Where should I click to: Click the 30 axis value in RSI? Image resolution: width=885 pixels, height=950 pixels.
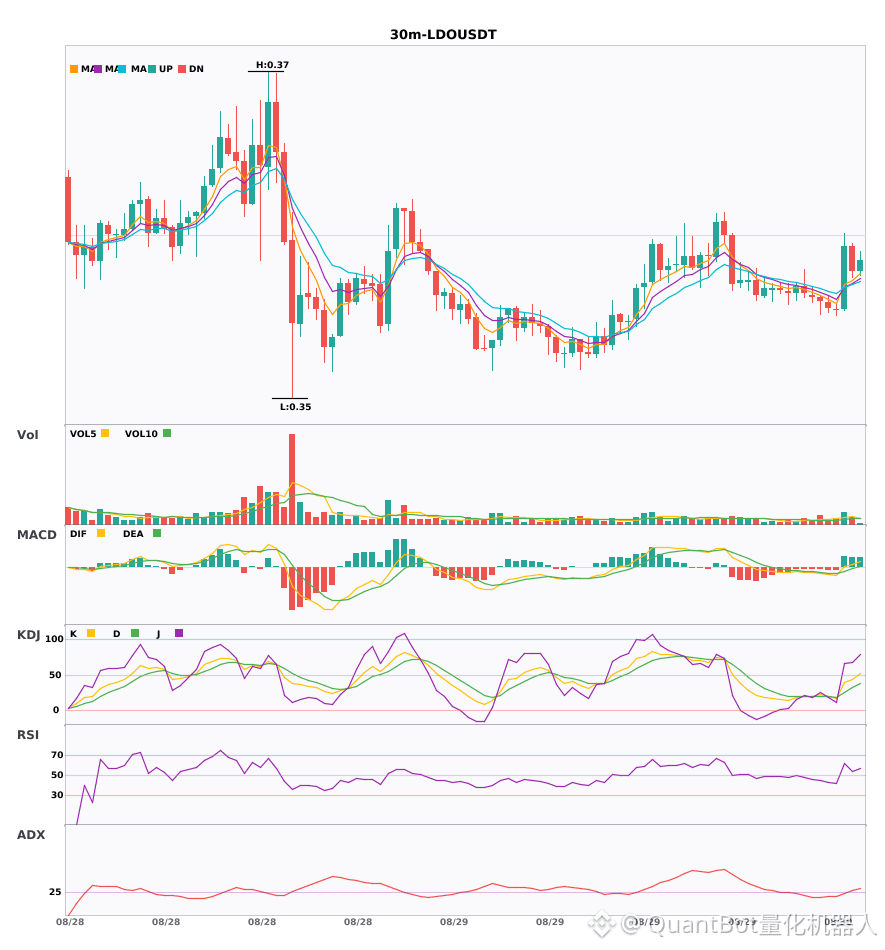click(57, 795)
